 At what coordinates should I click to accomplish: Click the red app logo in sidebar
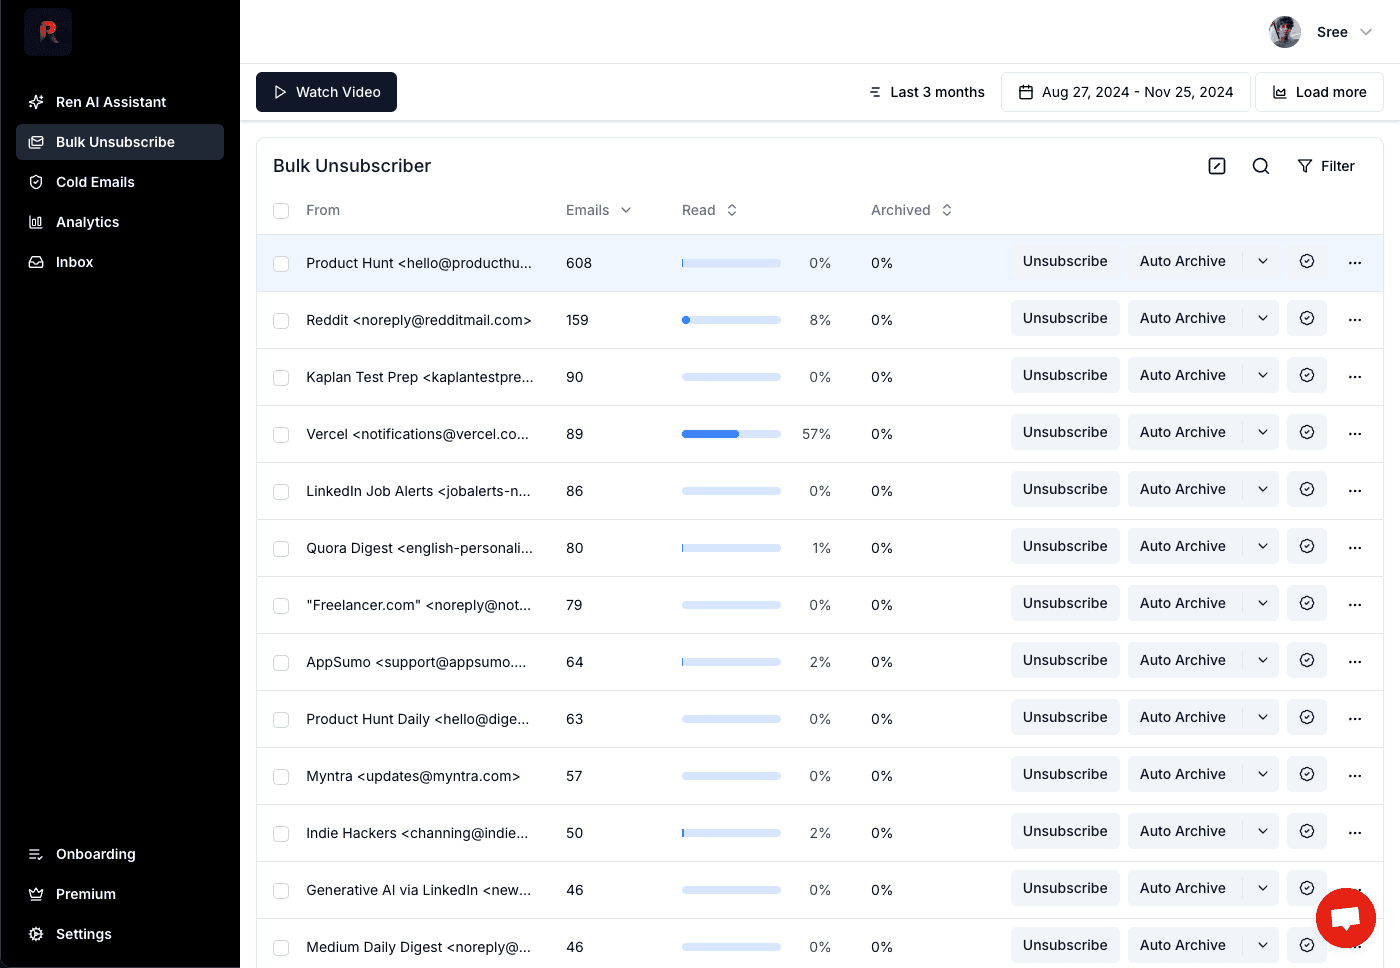48,32
